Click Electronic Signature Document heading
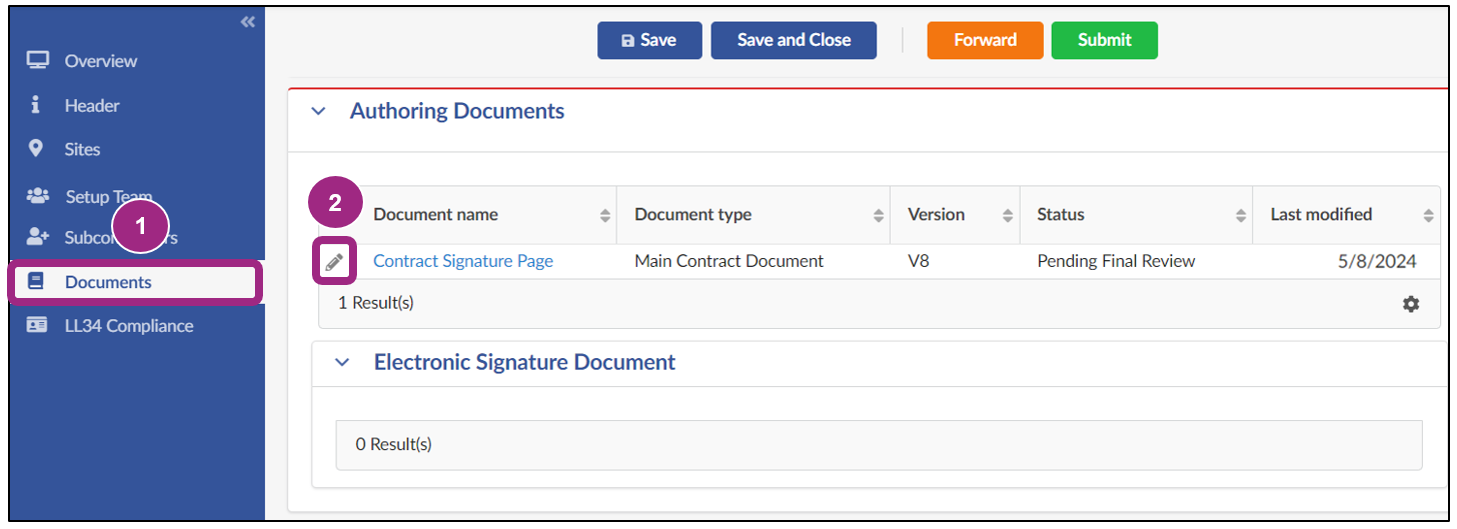Viewport: 1457px width, 529px height. 525,362
